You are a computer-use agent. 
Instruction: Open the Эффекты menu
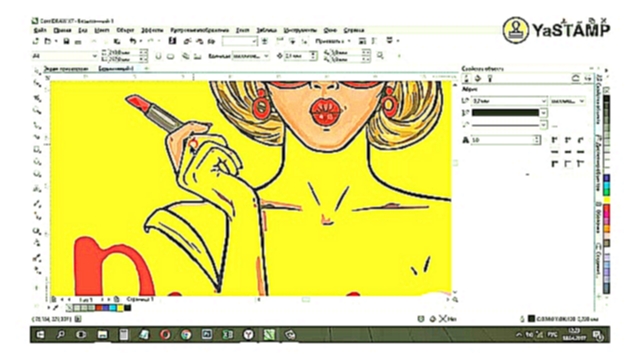coord(152,30)
